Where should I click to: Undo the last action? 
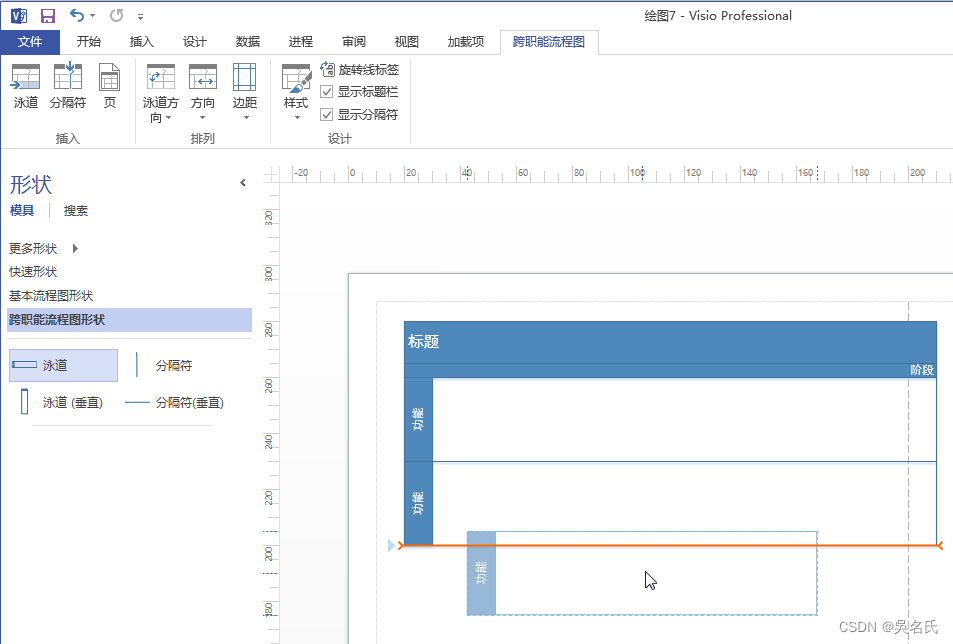click(77, 15)
